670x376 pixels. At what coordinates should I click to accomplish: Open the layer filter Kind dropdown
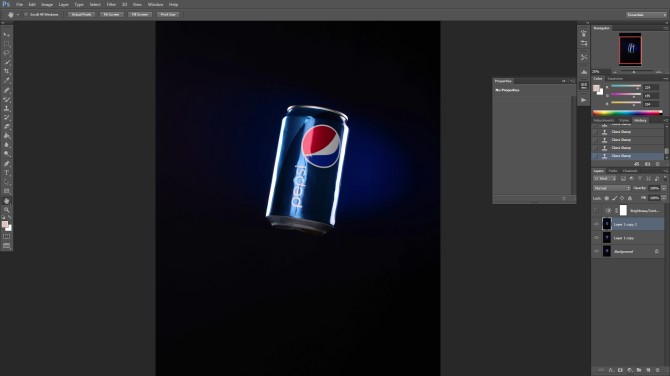[x=605, y=179]
